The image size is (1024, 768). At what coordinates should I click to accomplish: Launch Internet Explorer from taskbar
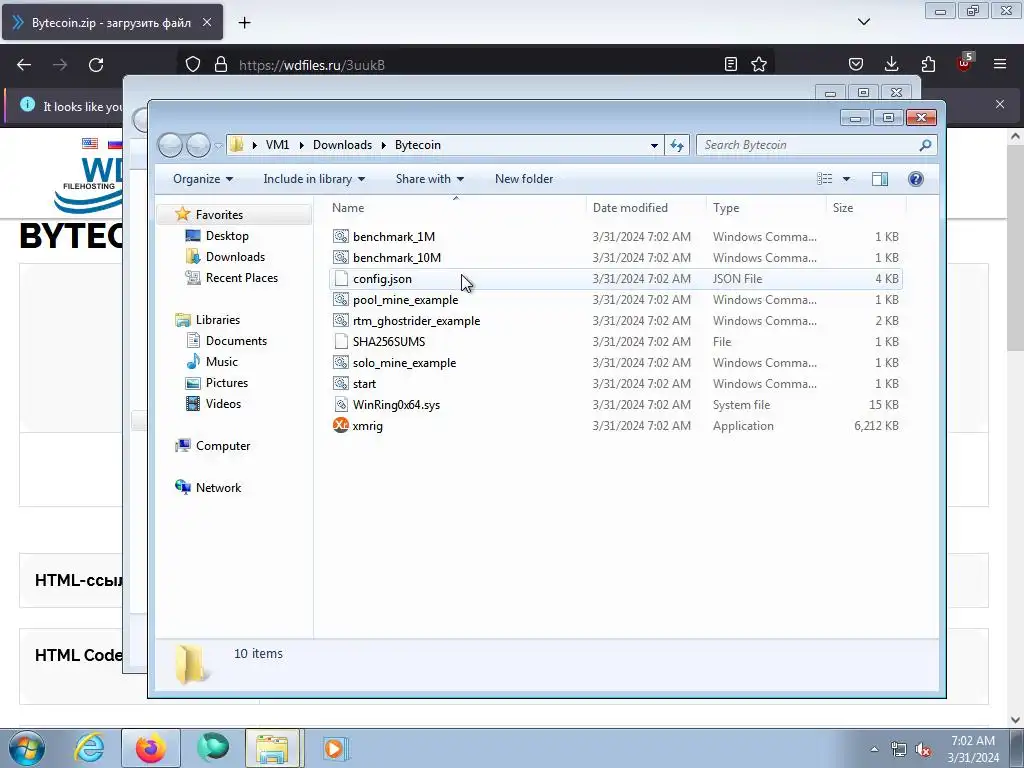coord(89,748)
